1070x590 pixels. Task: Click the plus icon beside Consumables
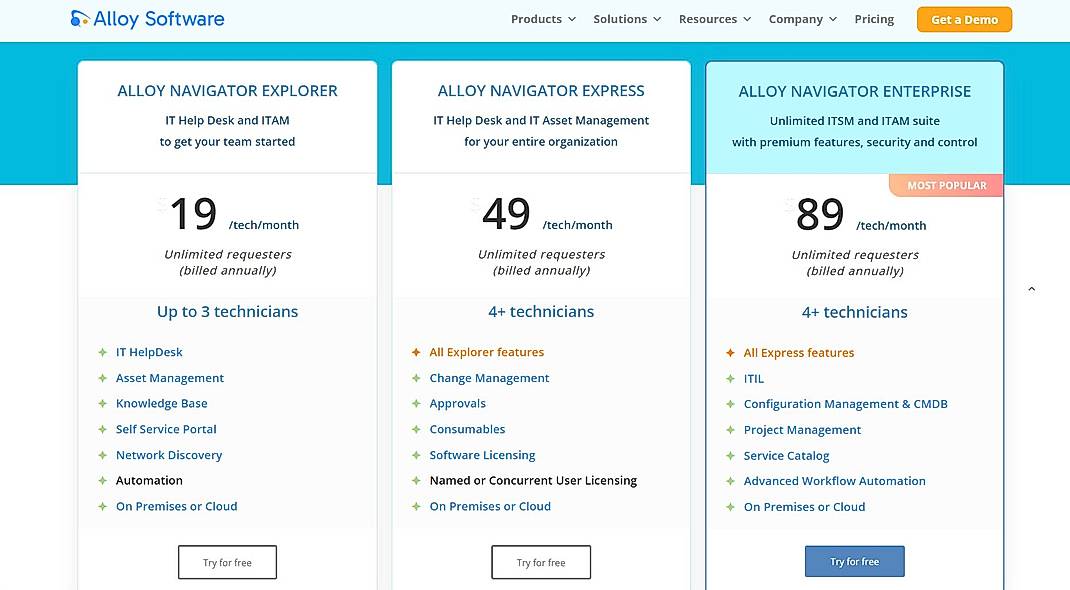coord(416,429)
